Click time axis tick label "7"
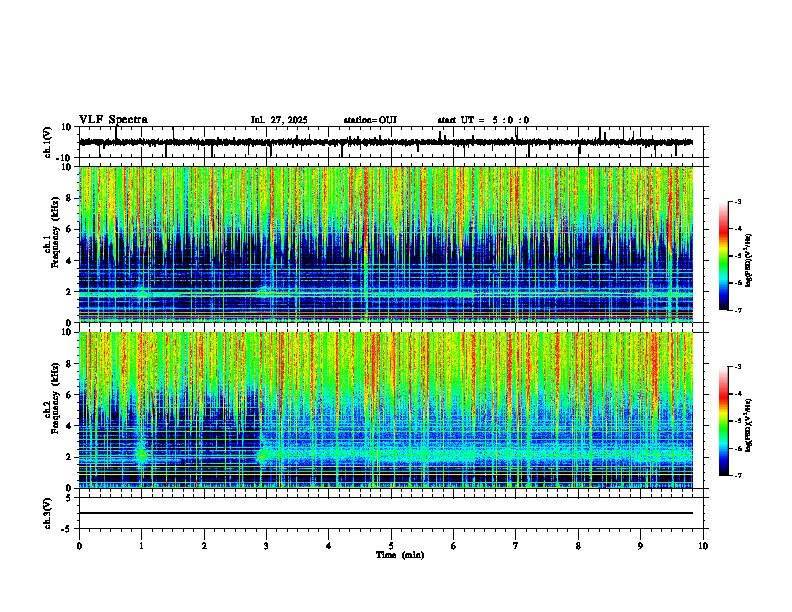 (516, 546)
